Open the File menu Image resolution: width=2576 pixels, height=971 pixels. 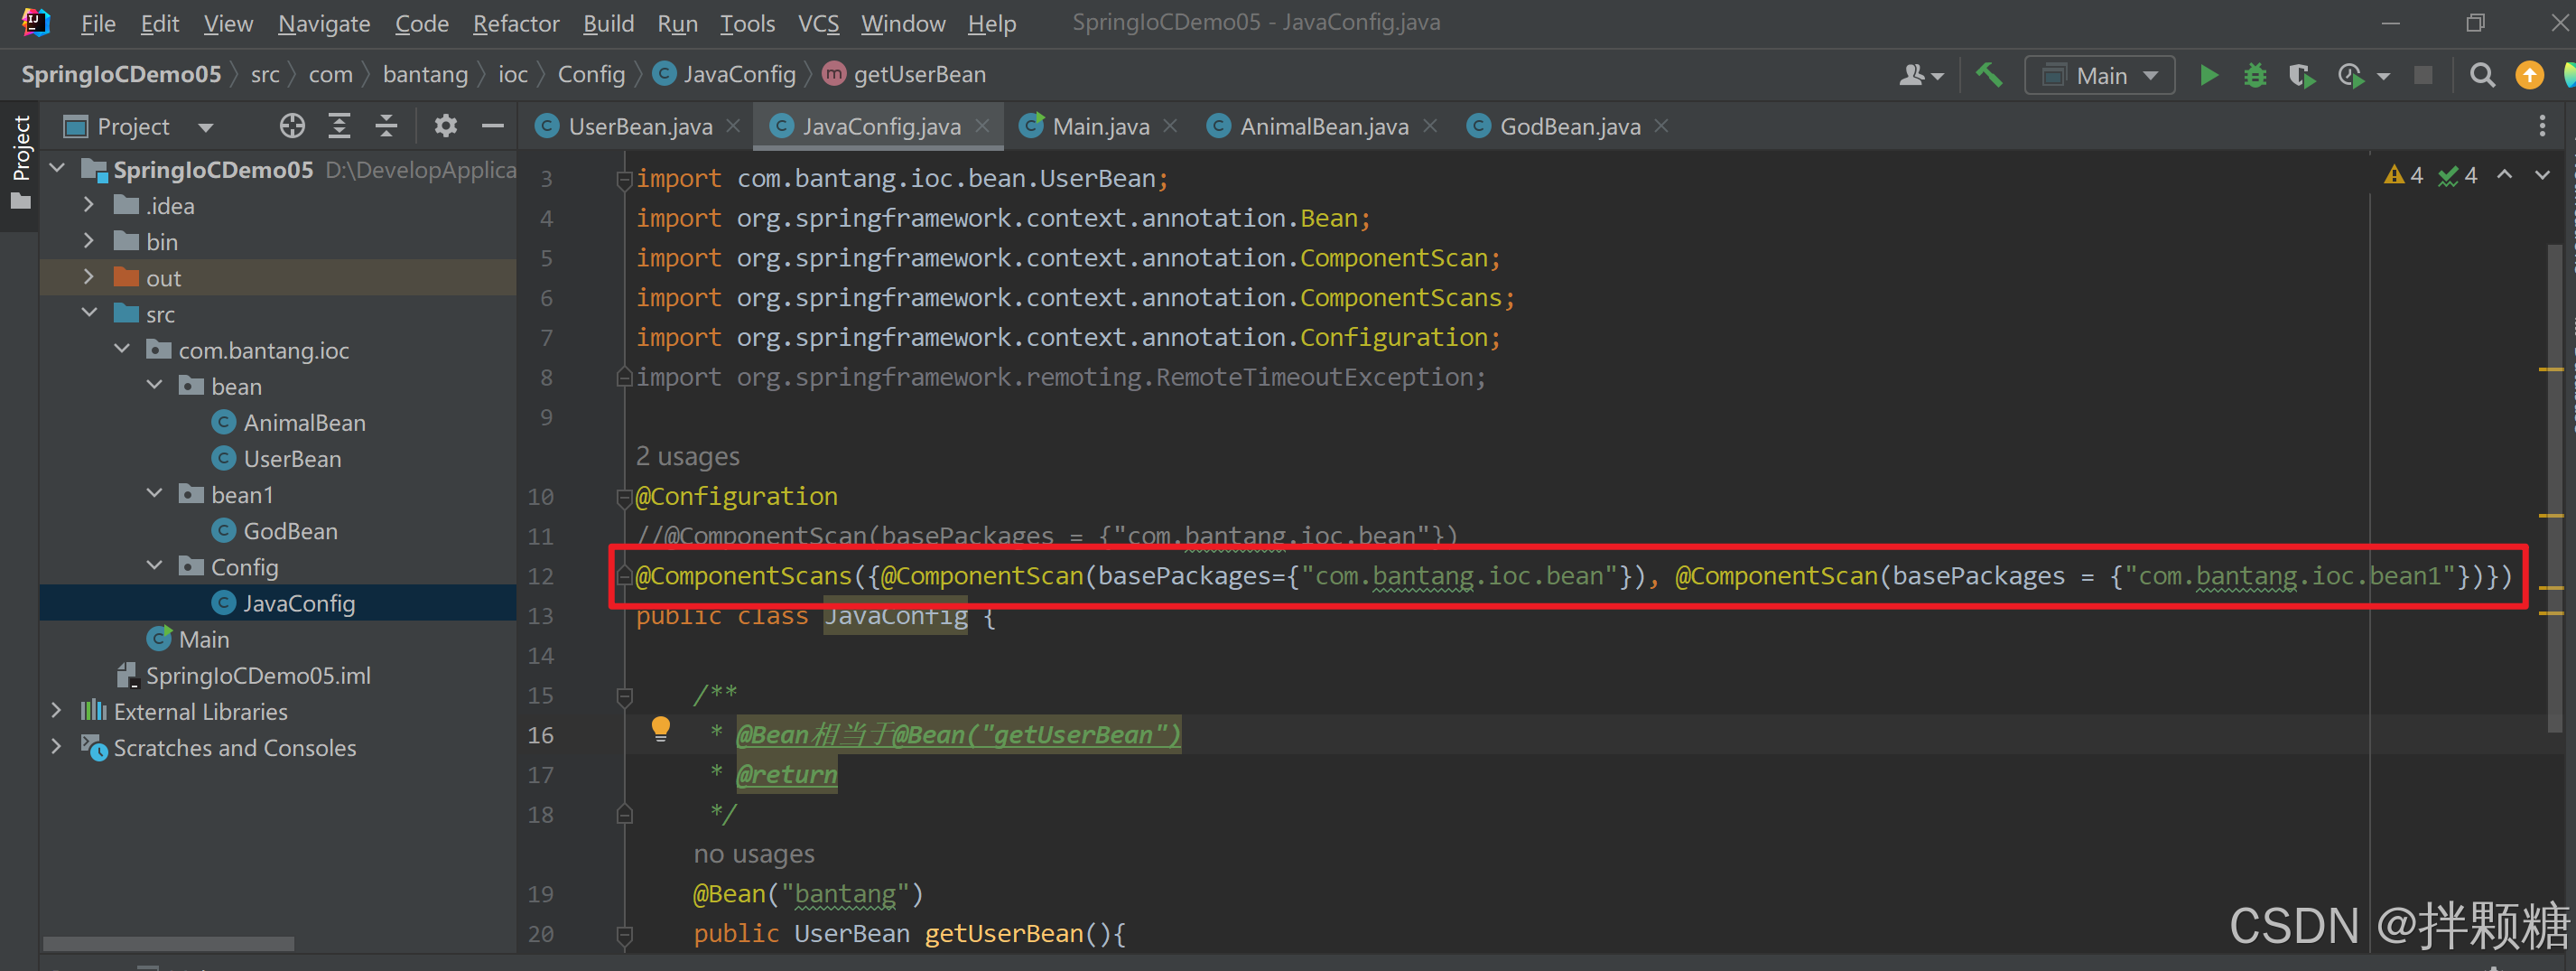(x=98, y=23)
